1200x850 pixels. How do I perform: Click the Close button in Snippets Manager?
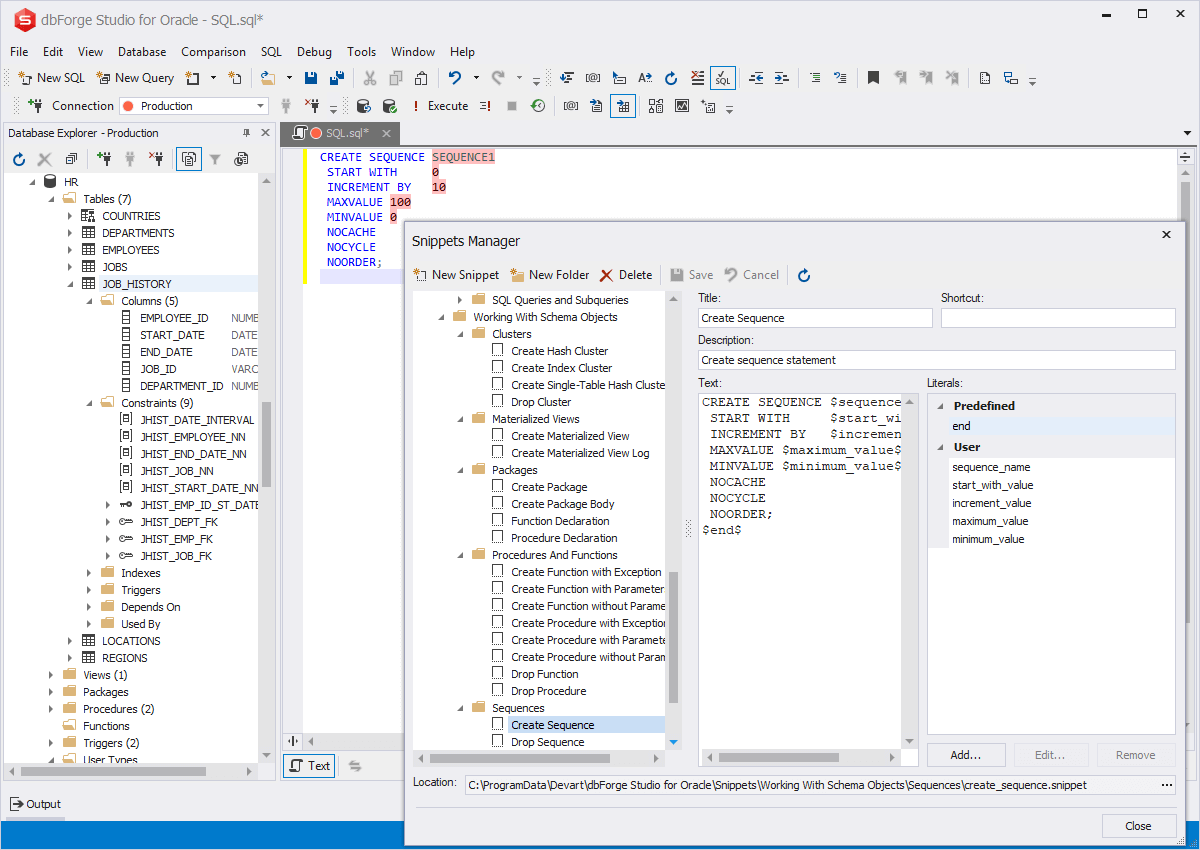pyautogui.click(x=1139, y=826)
